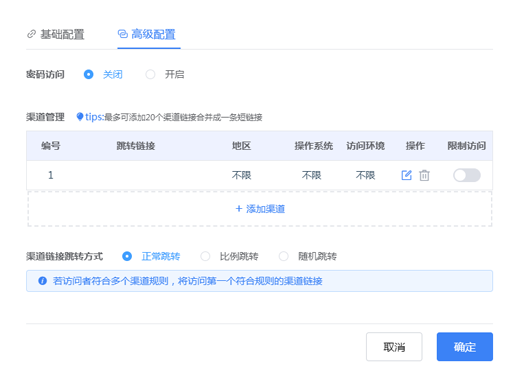Click the 跳转链接 column header

click(136, 146)
